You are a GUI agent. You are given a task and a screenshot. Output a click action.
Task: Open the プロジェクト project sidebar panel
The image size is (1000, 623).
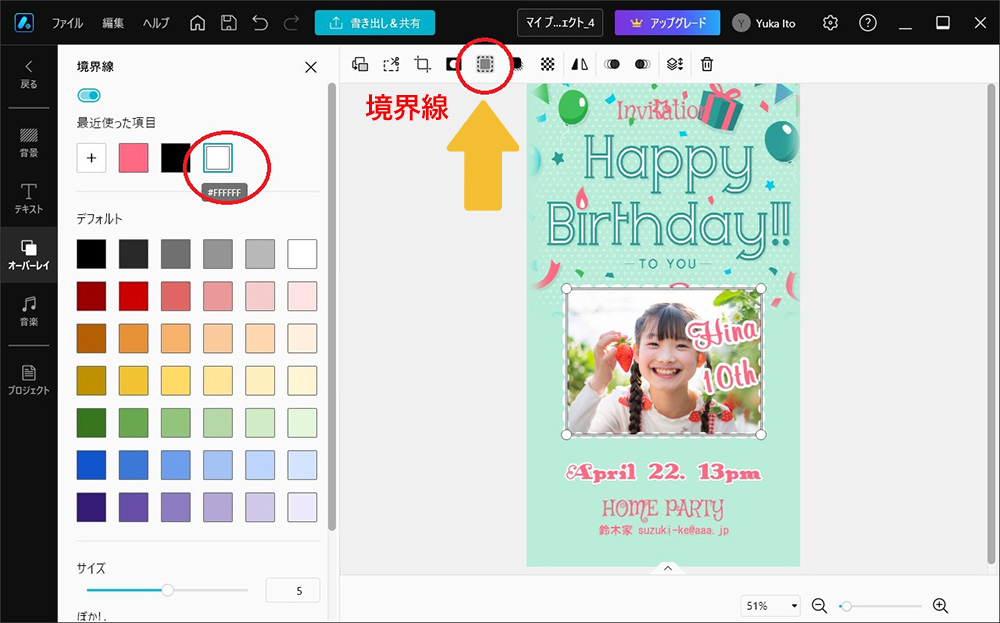click(29, 380)
